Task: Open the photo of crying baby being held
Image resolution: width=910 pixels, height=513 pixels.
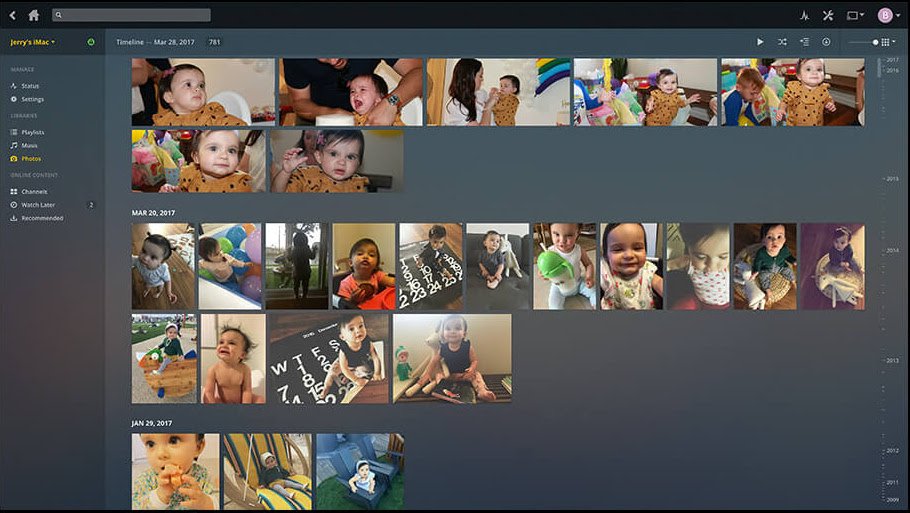Action: (351, 92)
